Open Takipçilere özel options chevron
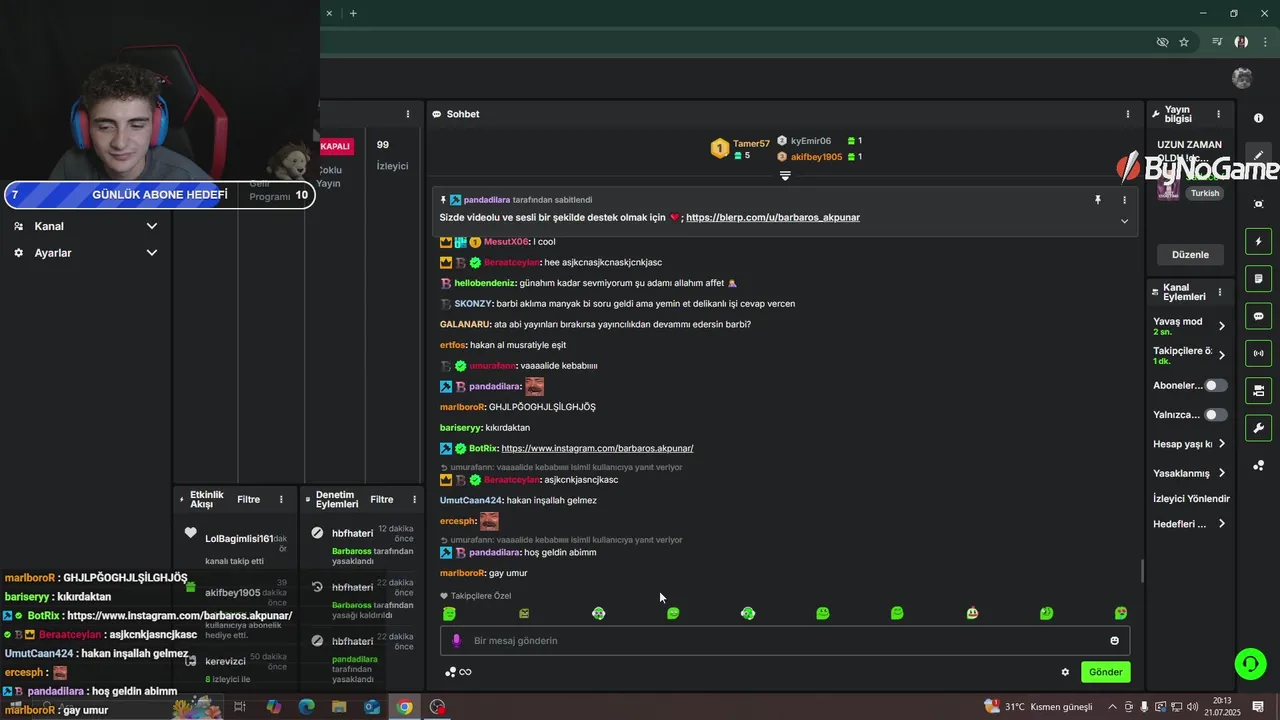The height and width of the screenshot is (720, 1280). coord(1221,355)
